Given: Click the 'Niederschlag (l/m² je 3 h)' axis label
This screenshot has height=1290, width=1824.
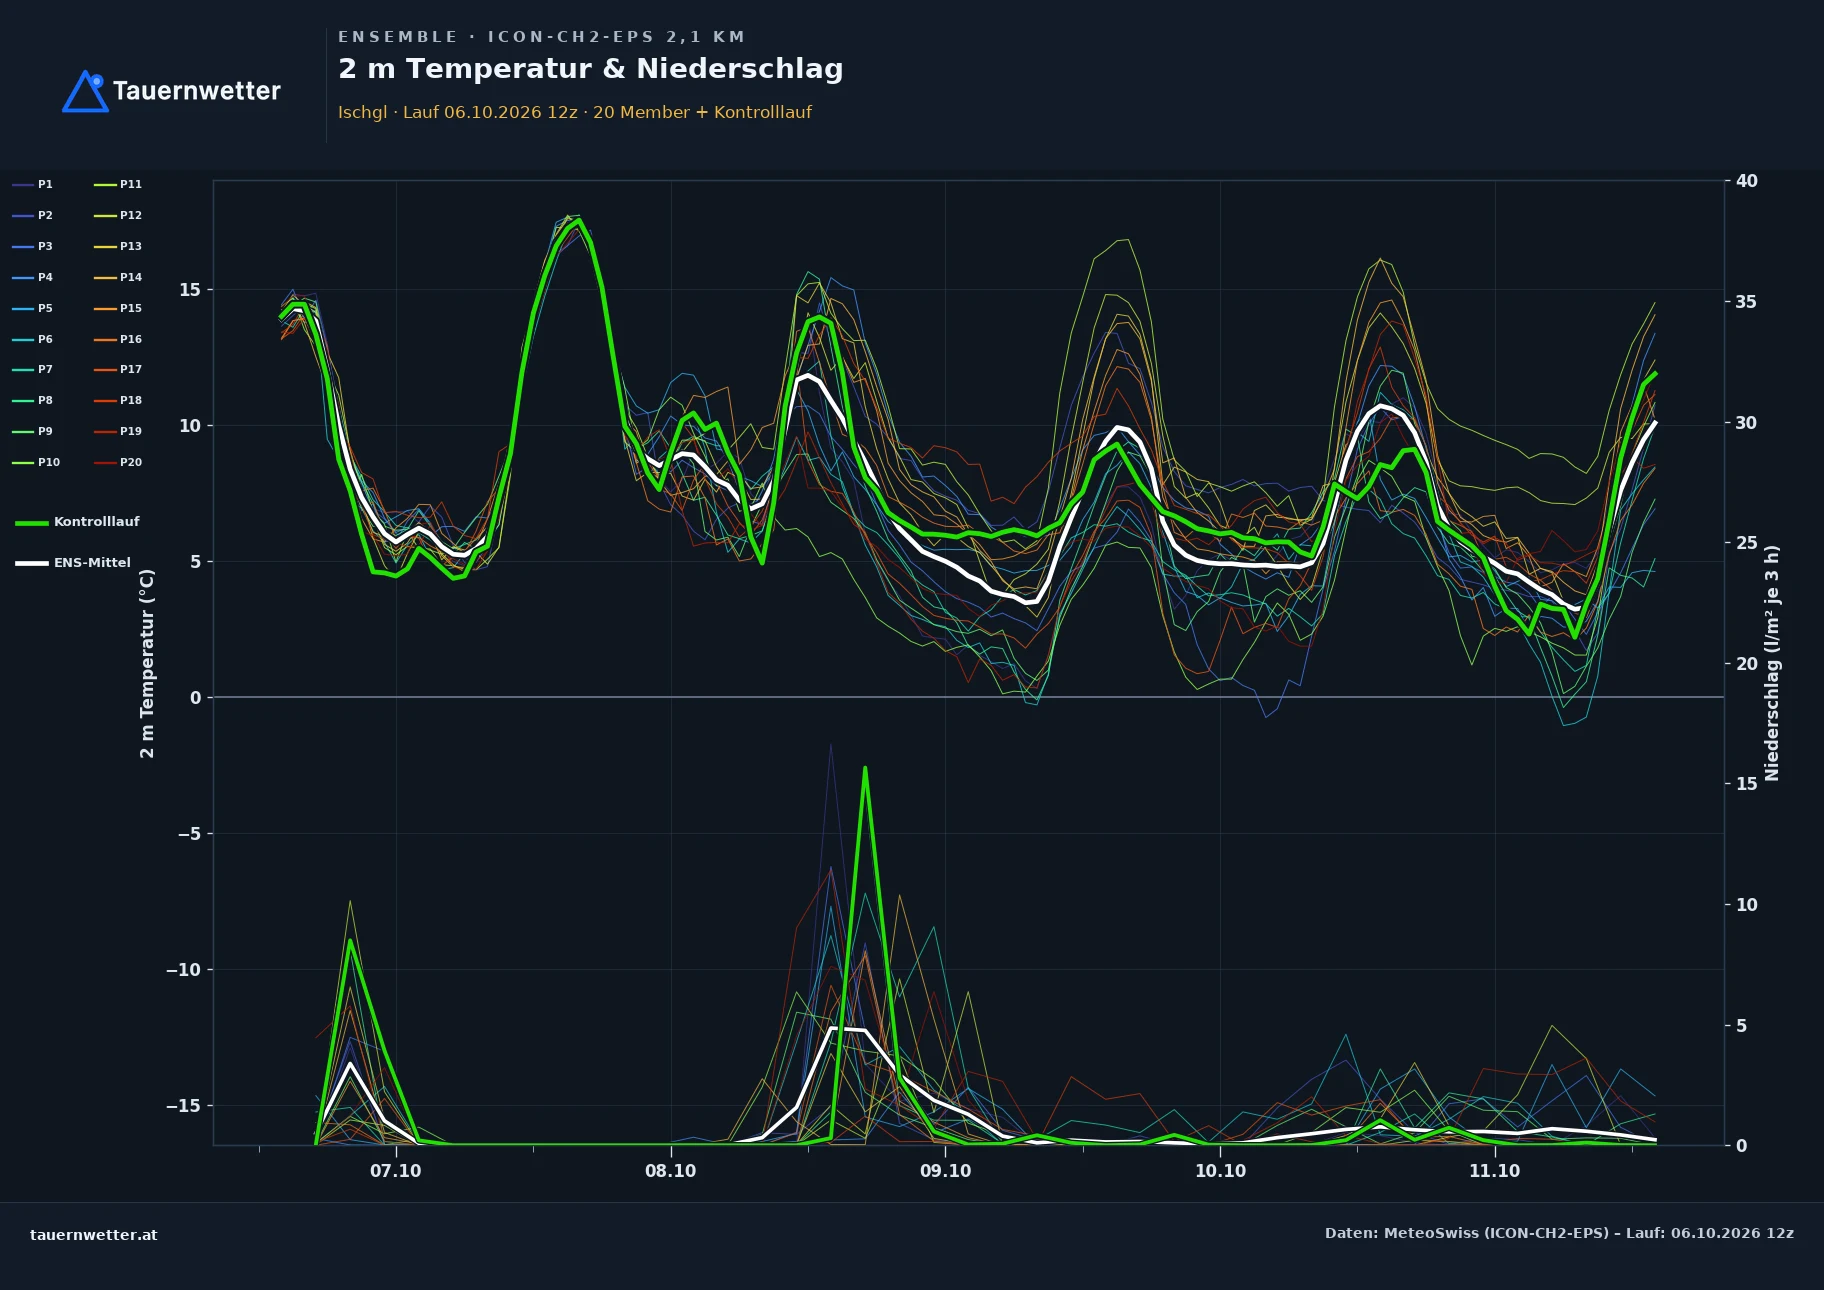Looking at the screenshot, I should (x=1773, y=663).
